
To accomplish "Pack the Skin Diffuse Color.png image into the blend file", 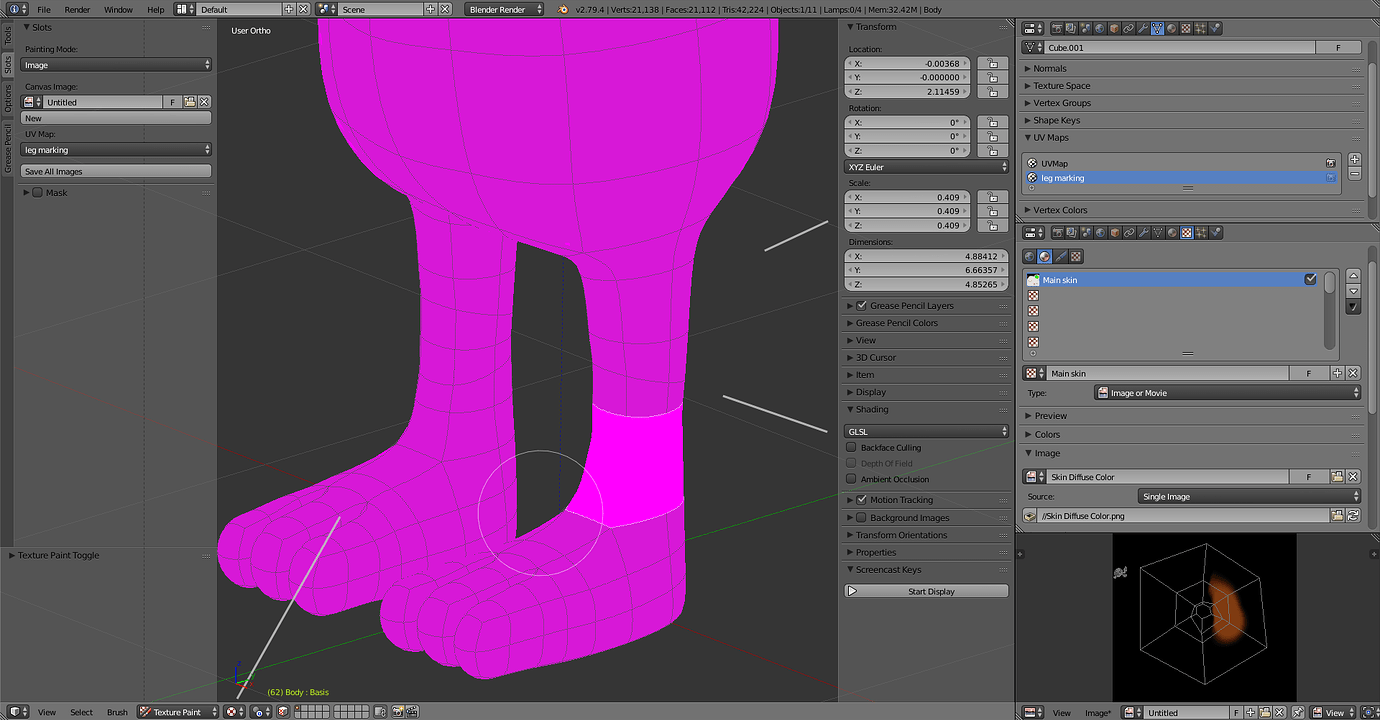I will [x=1031, y=516].
